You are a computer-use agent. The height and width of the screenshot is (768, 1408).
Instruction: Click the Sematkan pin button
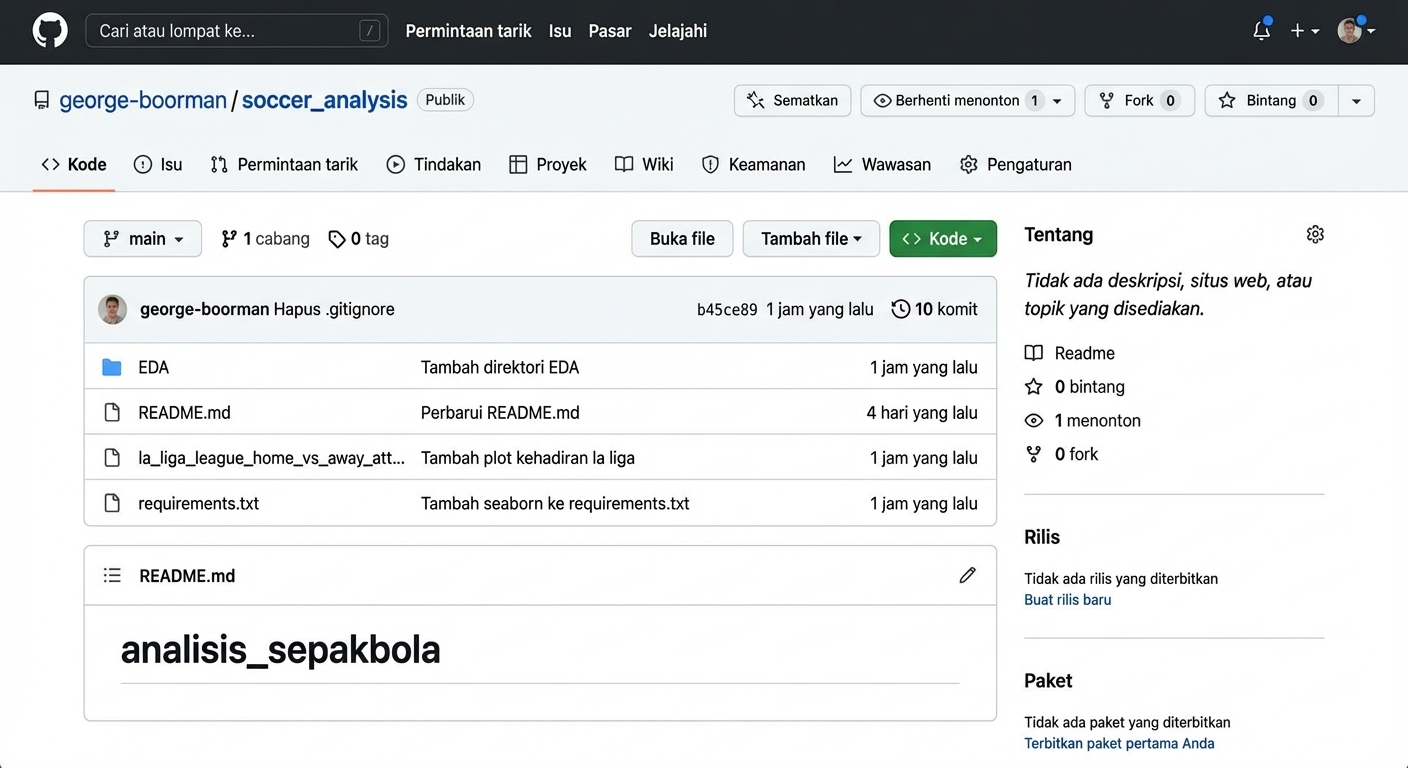(793, 100)
